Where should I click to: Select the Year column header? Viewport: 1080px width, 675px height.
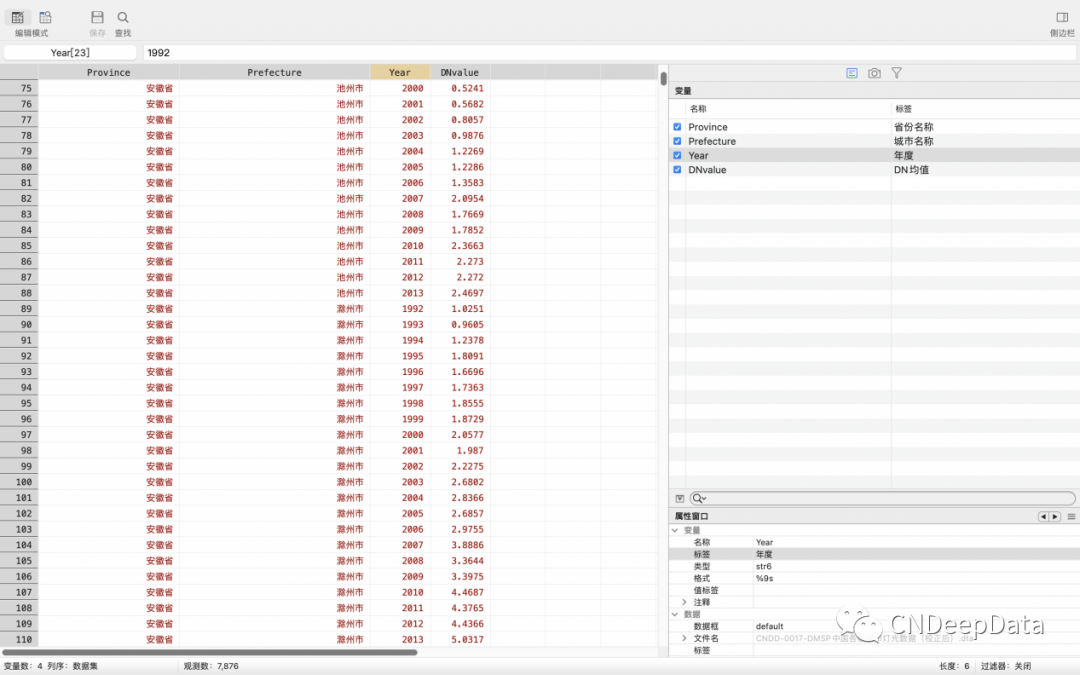[399, 72]
